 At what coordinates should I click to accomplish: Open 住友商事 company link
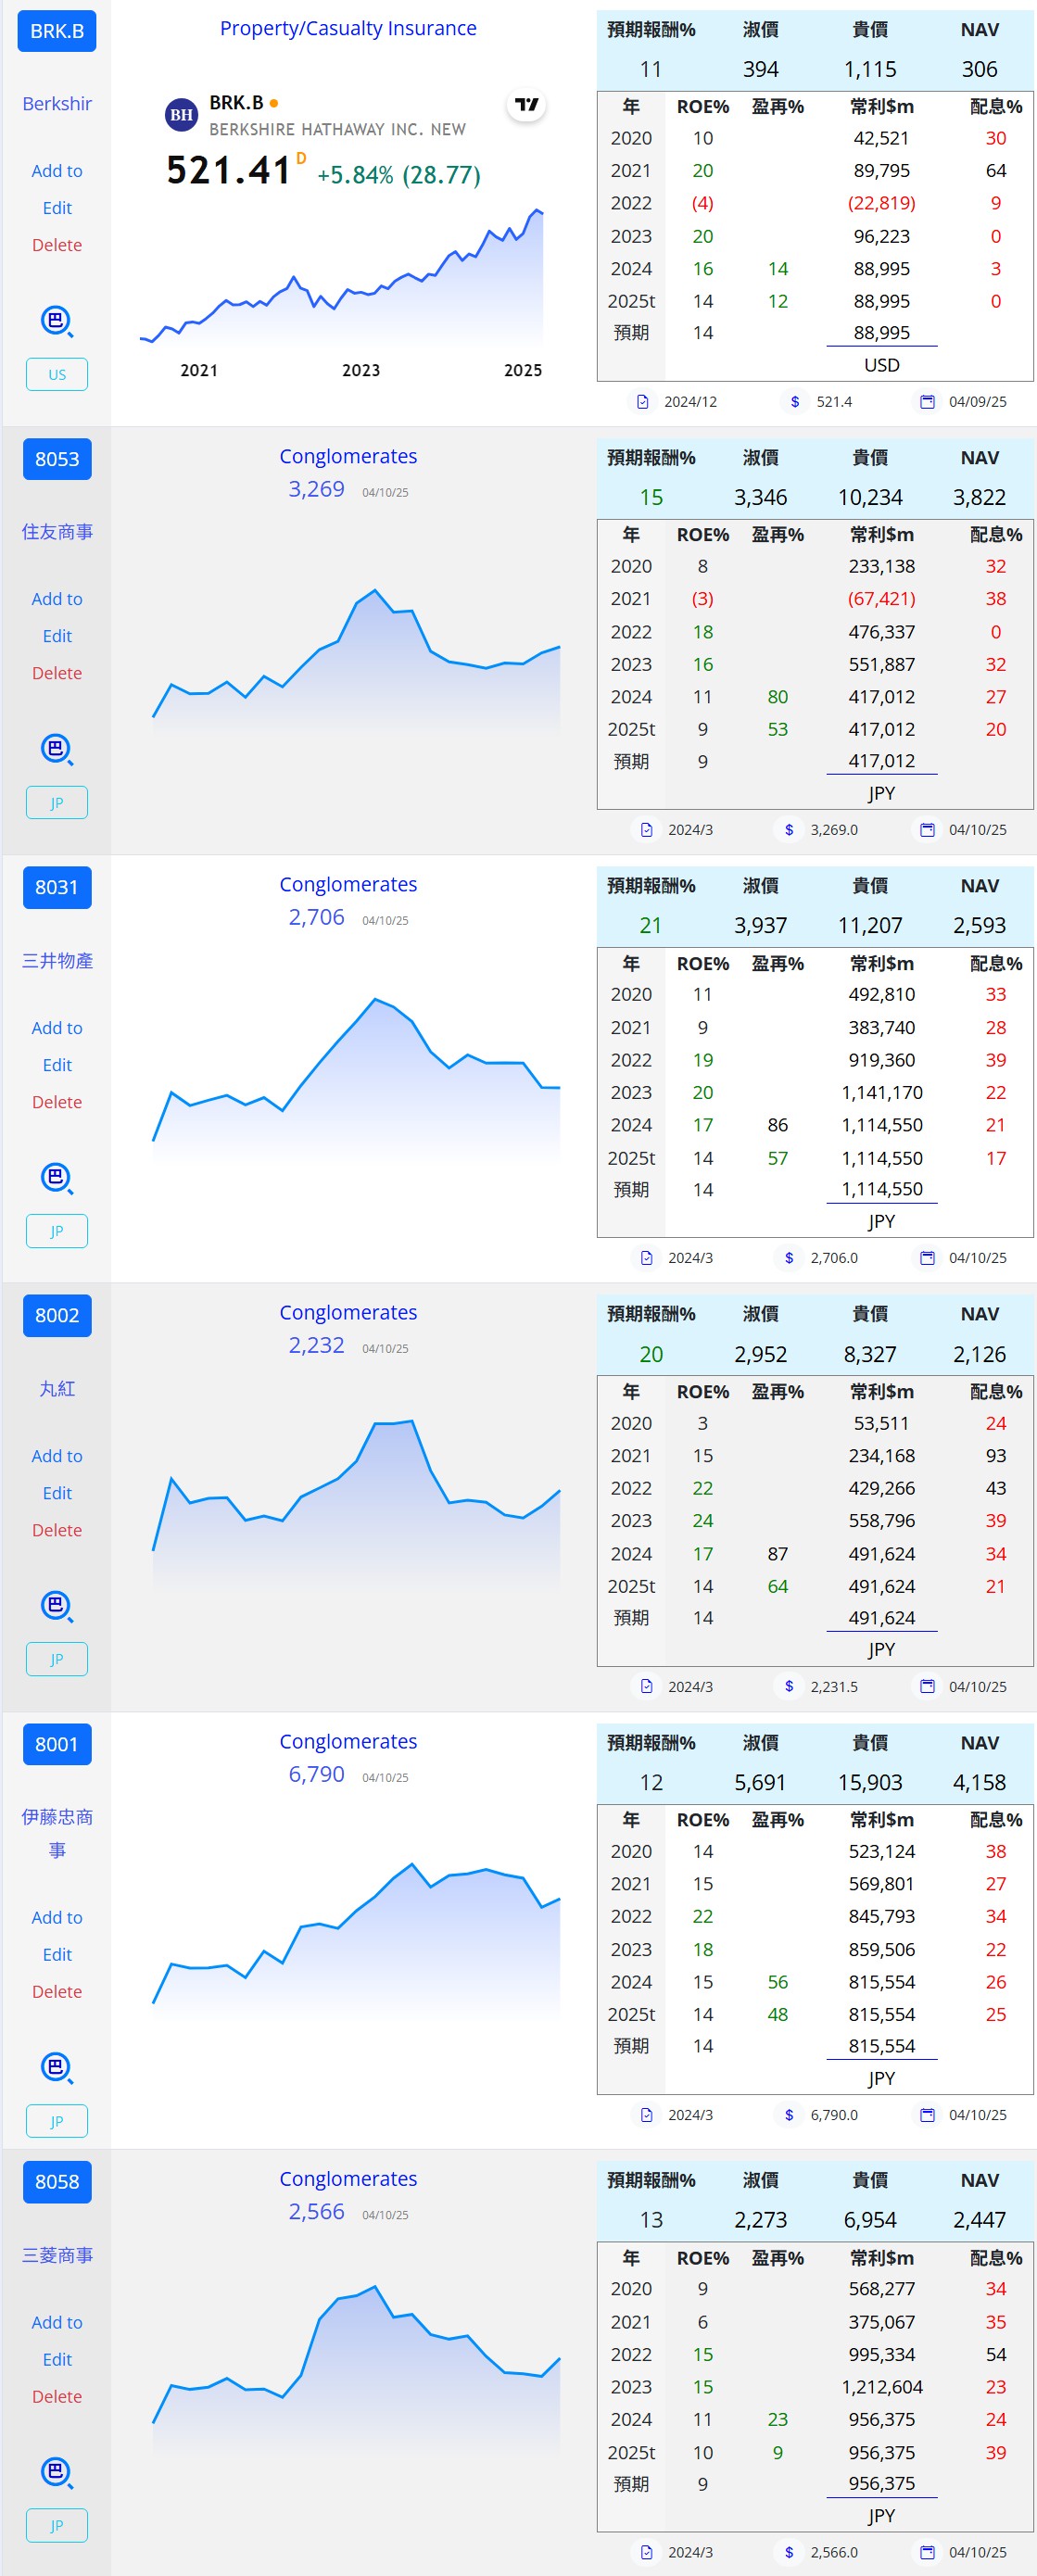[57, 532]
